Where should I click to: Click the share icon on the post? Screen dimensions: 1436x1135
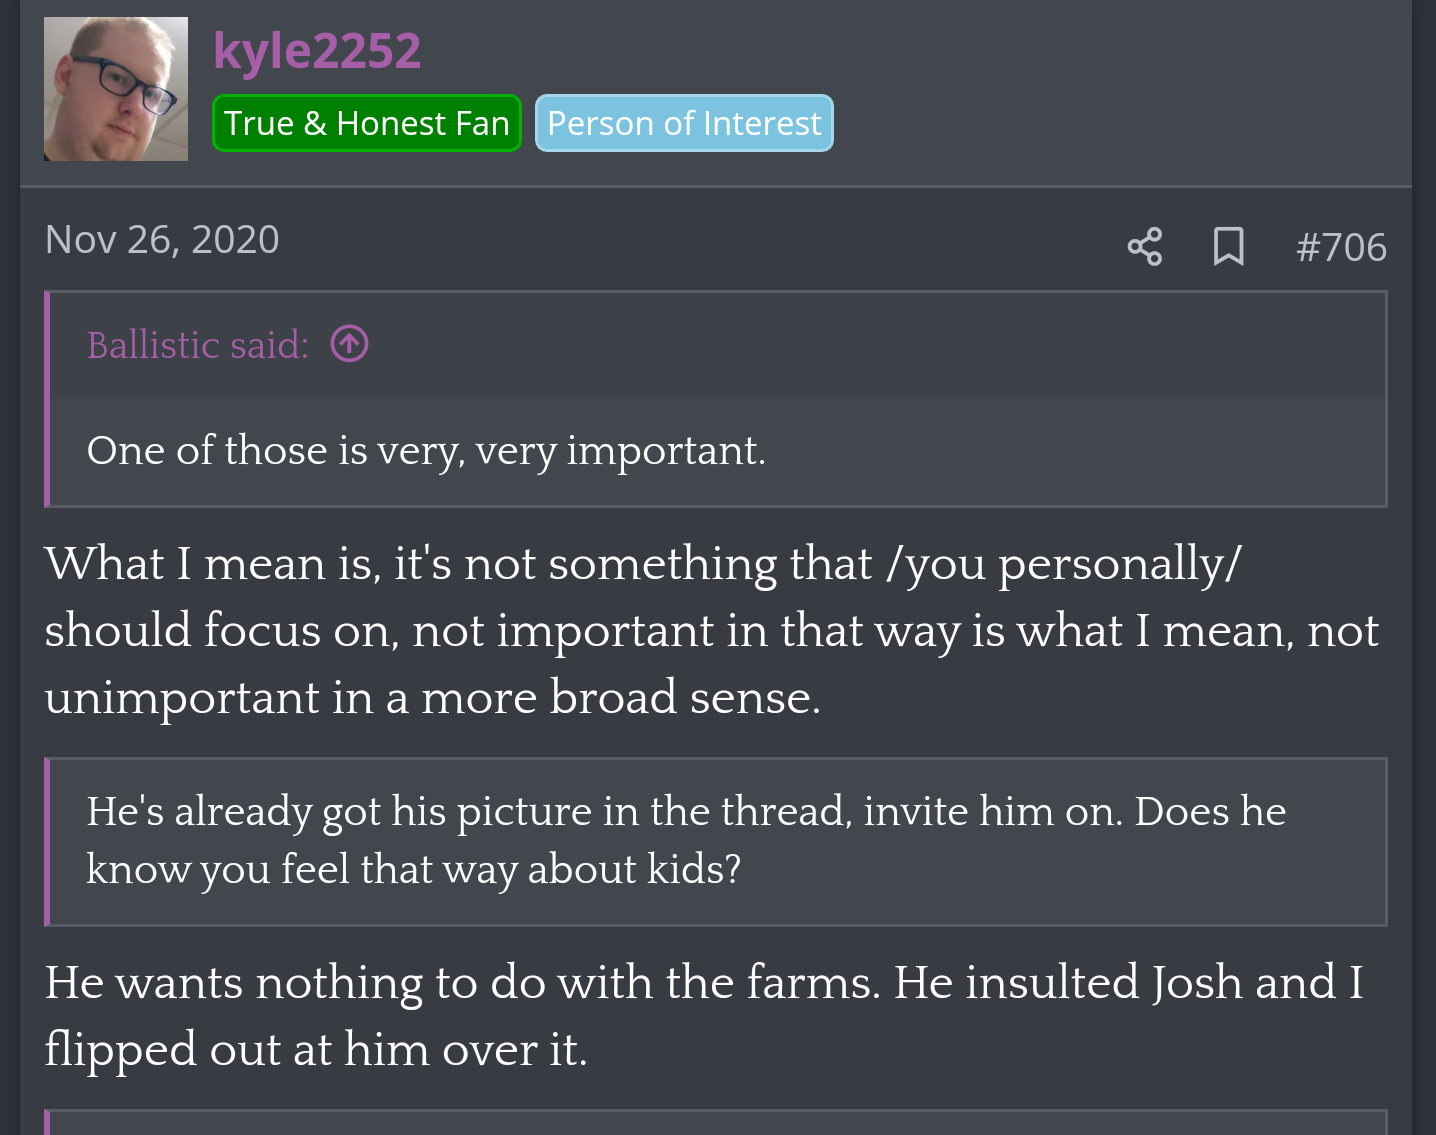(x=1144, y=246)
